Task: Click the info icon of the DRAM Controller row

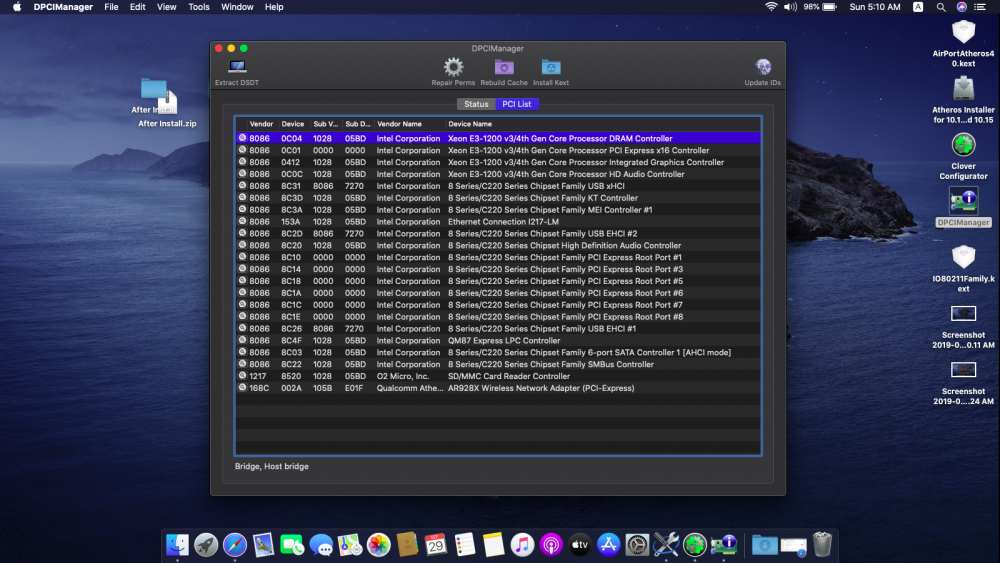Action: click(x=242, y=138)
